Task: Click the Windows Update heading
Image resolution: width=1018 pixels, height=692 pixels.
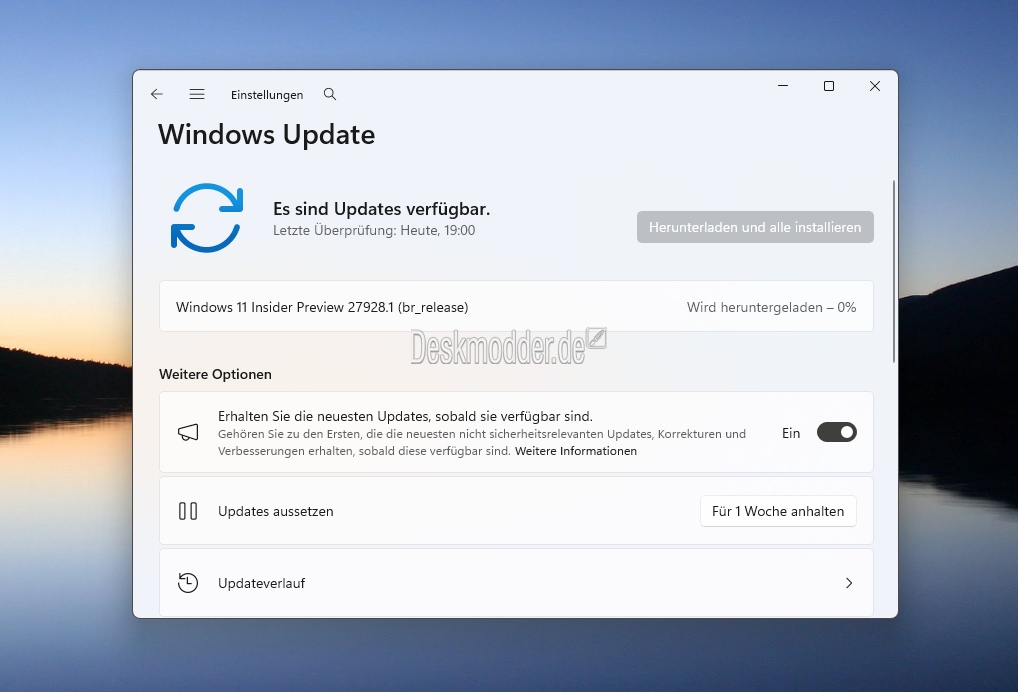Action: [x=266, y=134]
